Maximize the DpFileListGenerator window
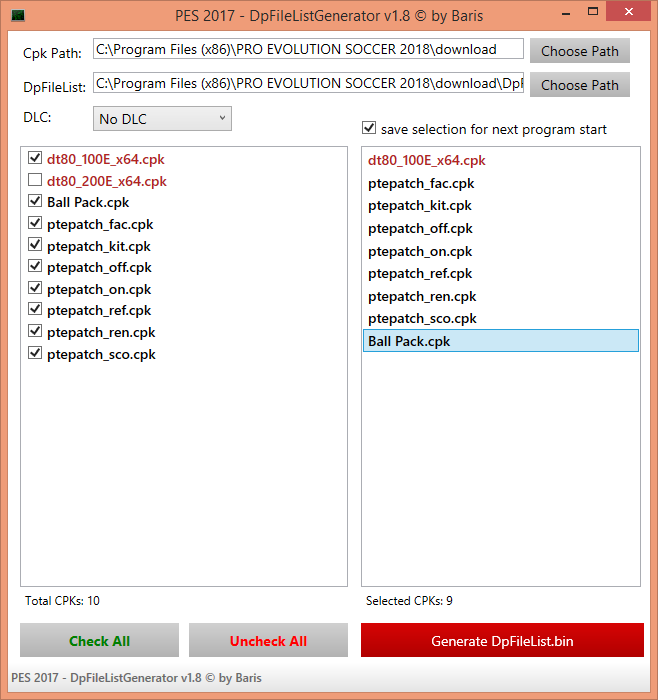658x700 pixels. click(x=593, y=12)
